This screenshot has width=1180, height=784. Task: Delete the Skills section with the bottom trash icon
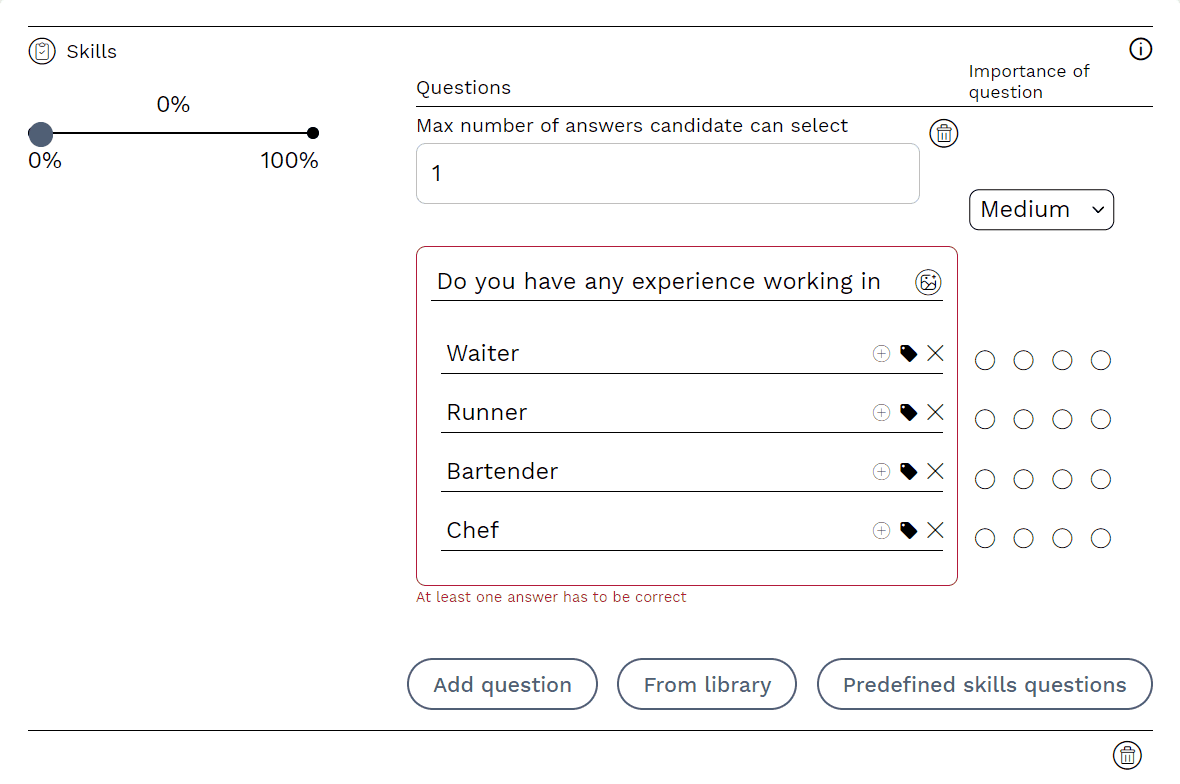[1127, 755]
